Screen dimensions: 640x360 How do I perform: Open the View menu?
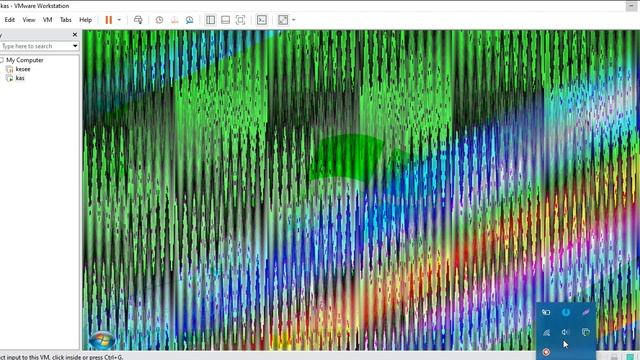pos(29,20)
